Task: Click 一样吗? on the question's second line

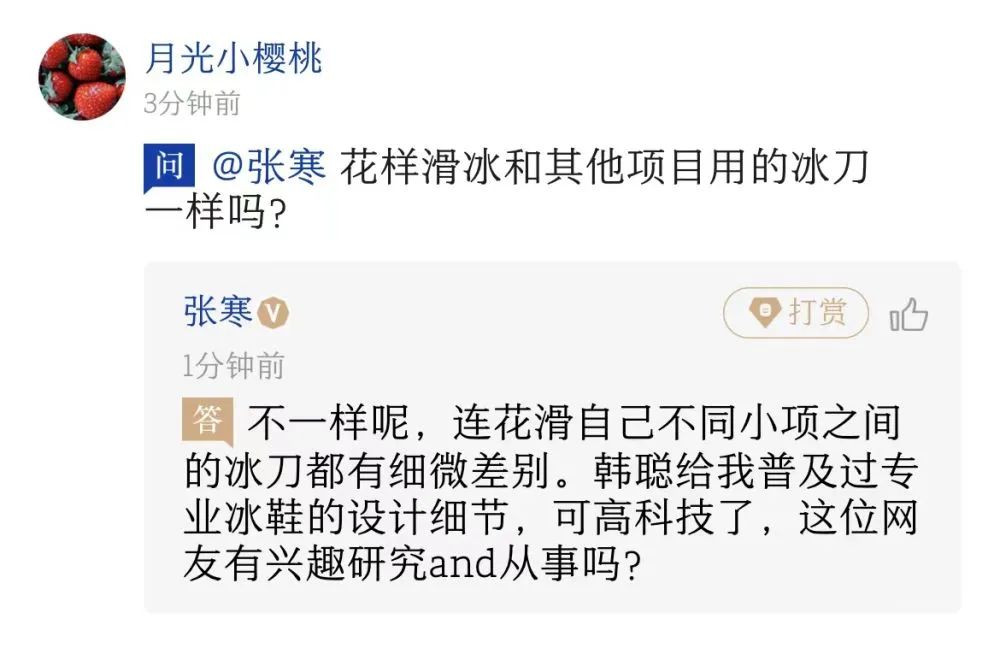Action: coord(209,213)
